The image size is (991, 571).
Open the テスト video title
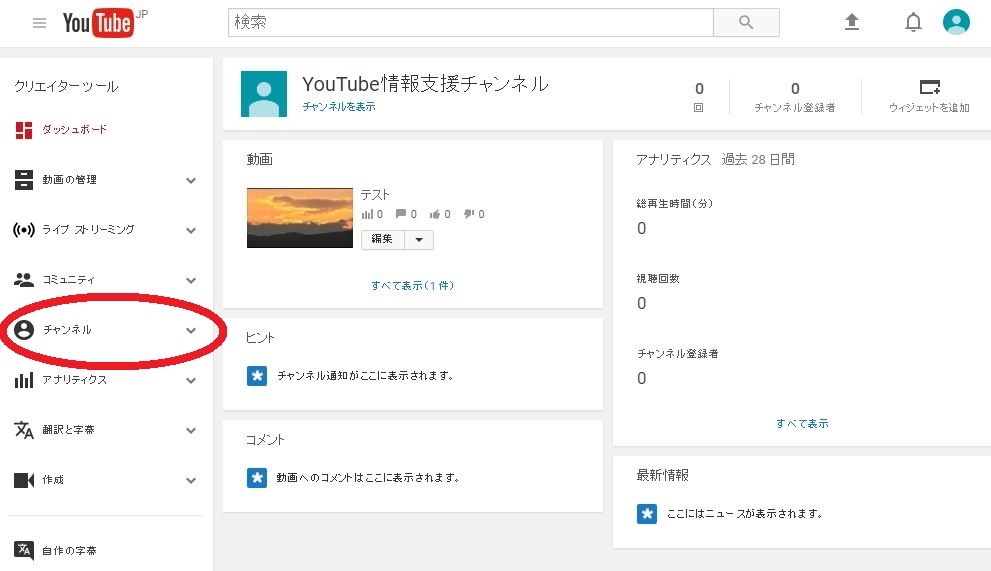pos(375,195)
